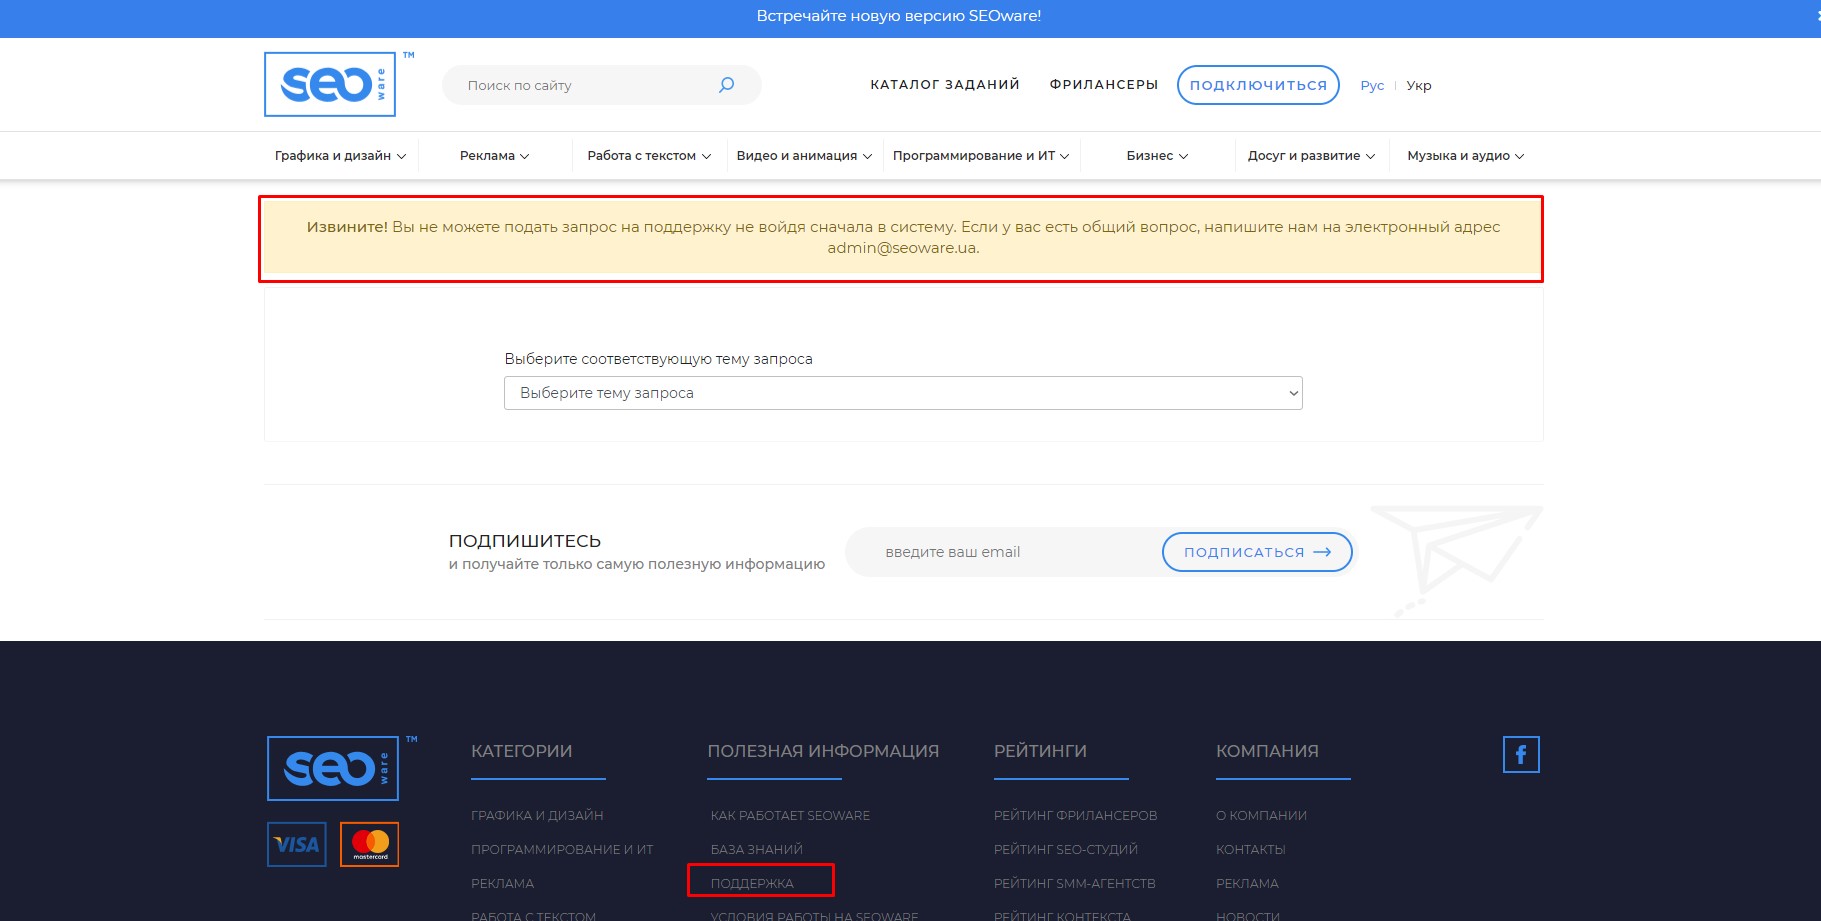Switch the language to Укр
The height and width of the screenshot is (921, 1821).
point(1418,86)
